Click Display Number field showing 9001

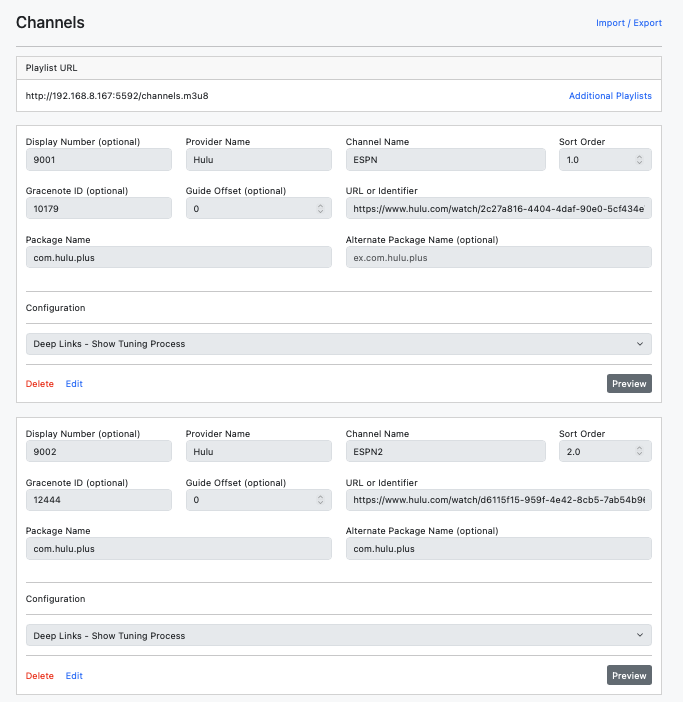98,160
